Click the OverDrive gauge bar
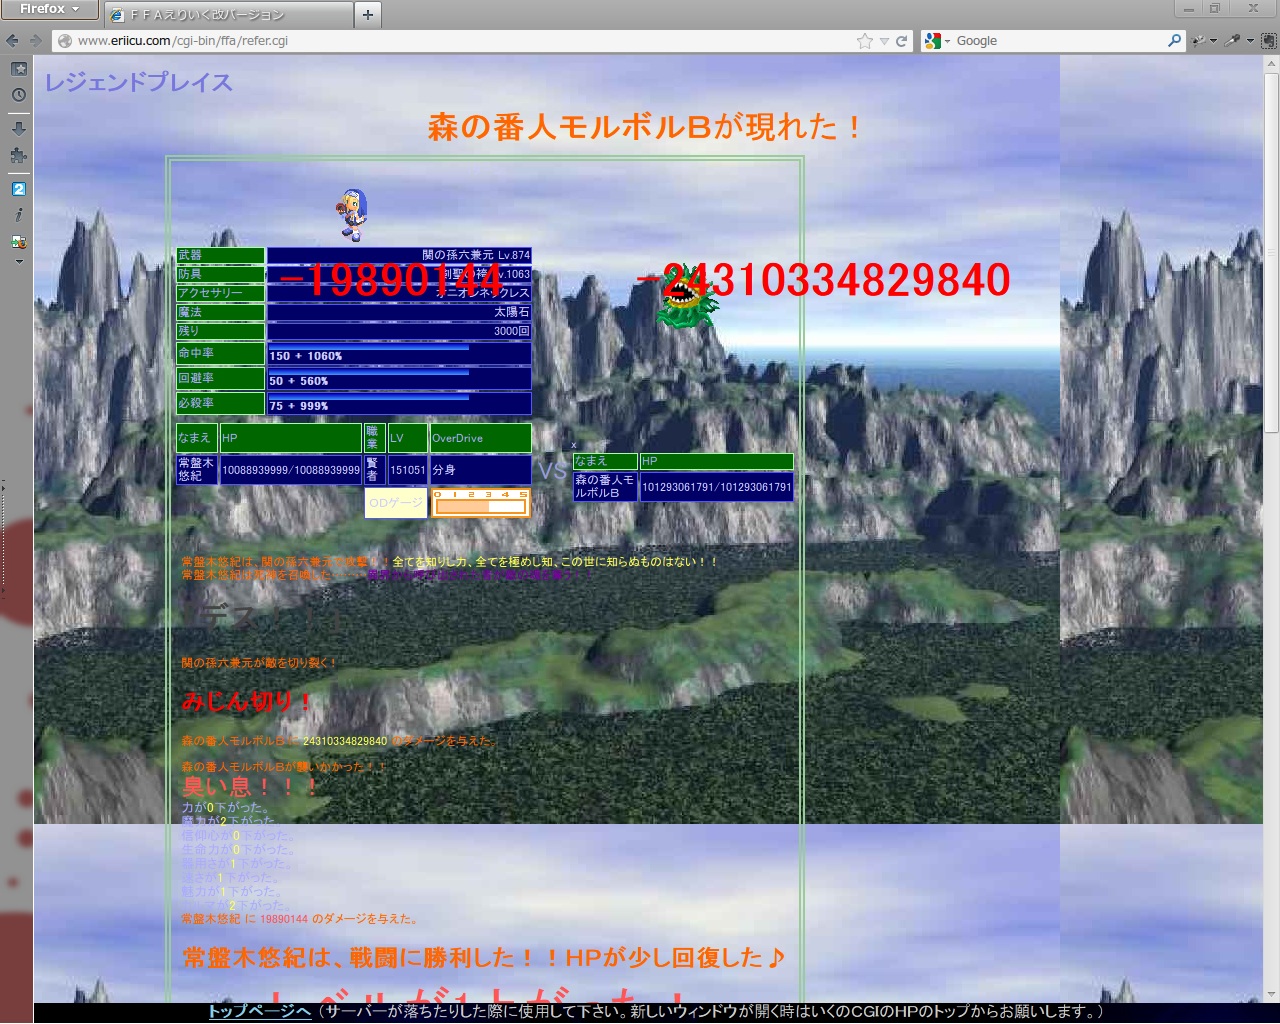This screenshot has width=1280, height=1024. tap(480, 503)
